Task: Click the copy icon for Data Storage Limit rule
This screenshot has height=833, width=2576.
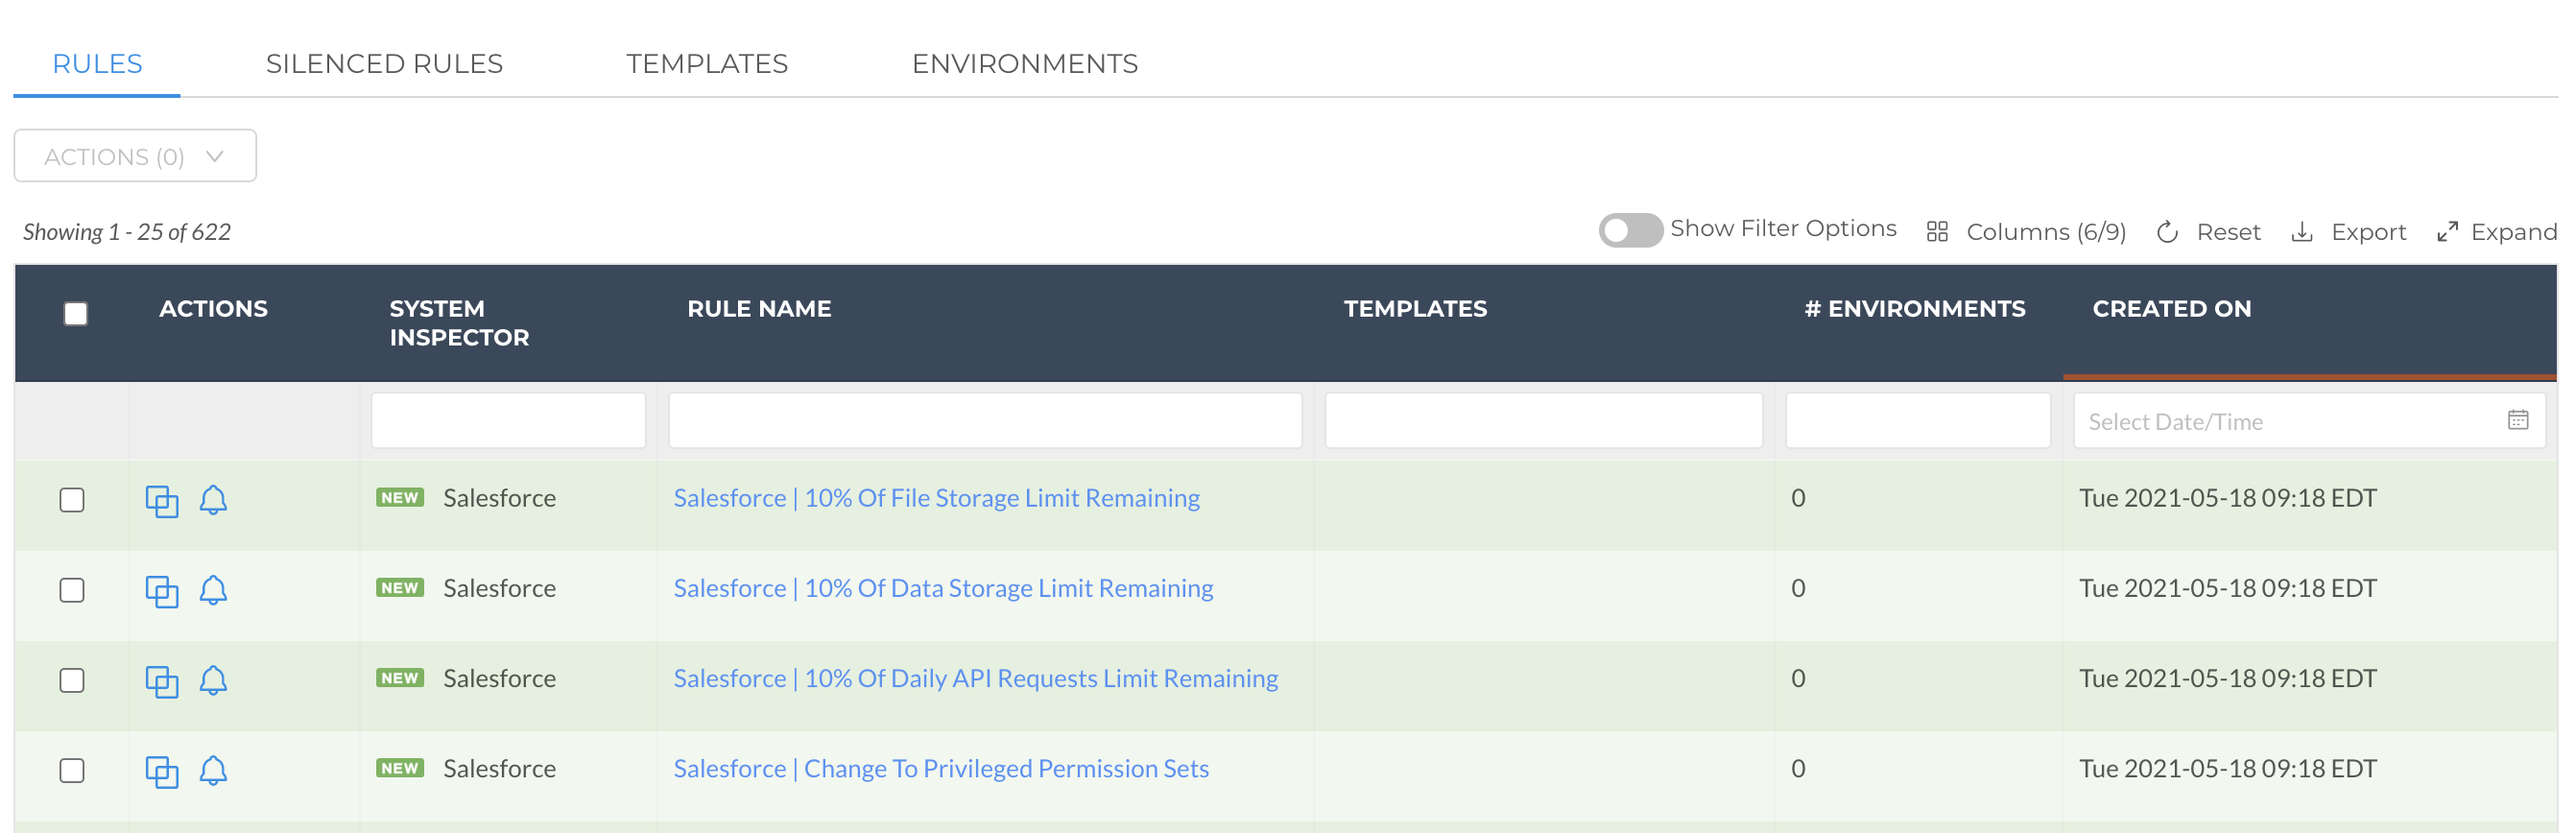Action: [x=162, y=591]
